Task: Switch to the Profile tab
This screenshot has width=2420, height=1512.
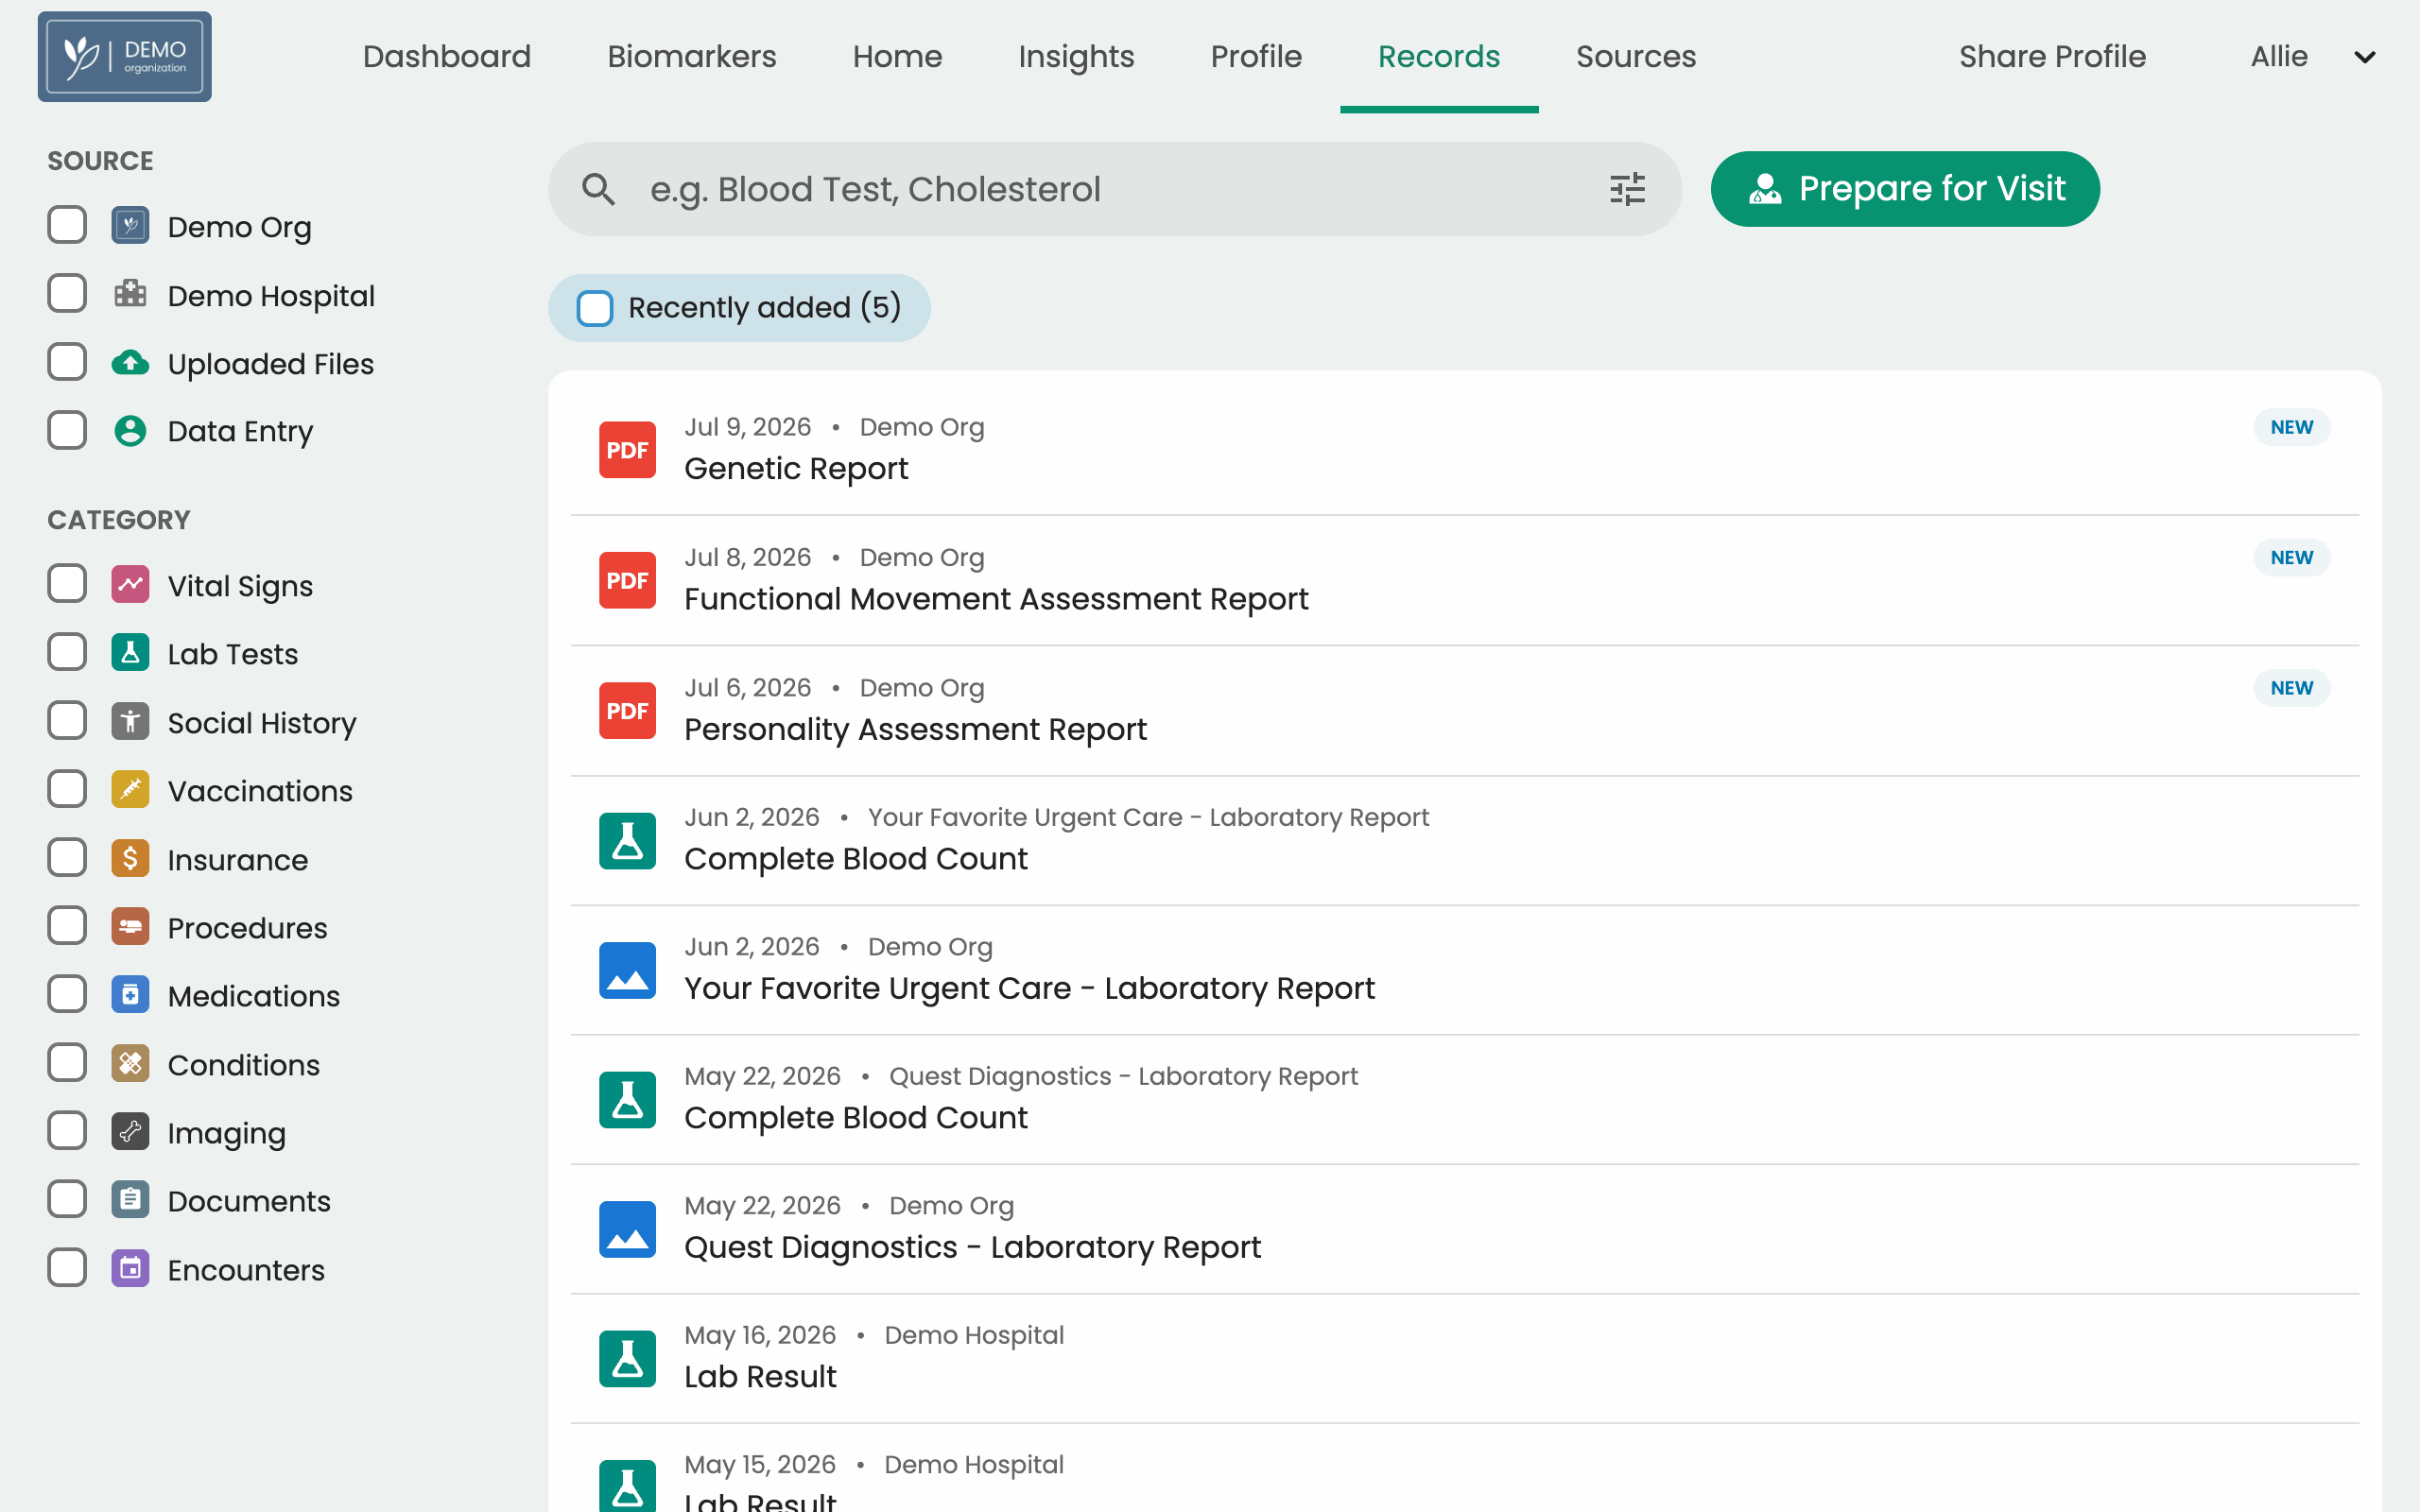Action: click(1256, 57)
